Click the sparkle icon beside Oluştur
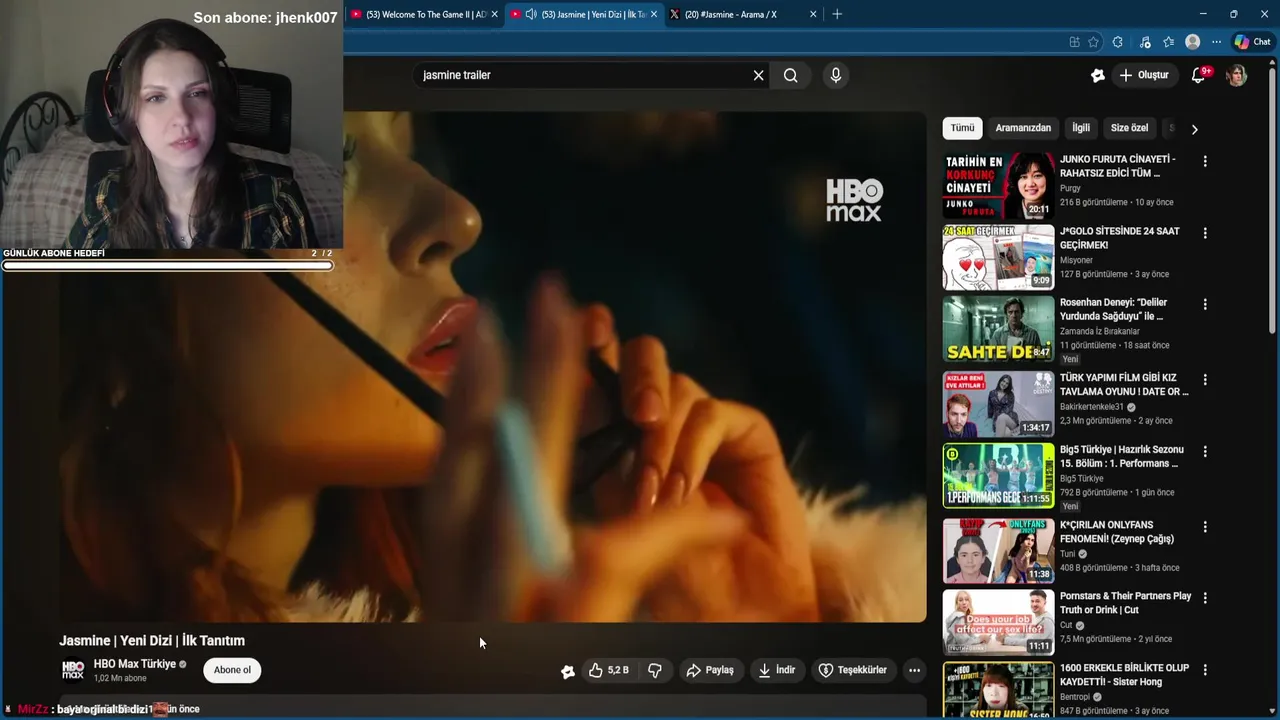The width and height of the screenshot is (1280, 720). tap(1097, 75)
